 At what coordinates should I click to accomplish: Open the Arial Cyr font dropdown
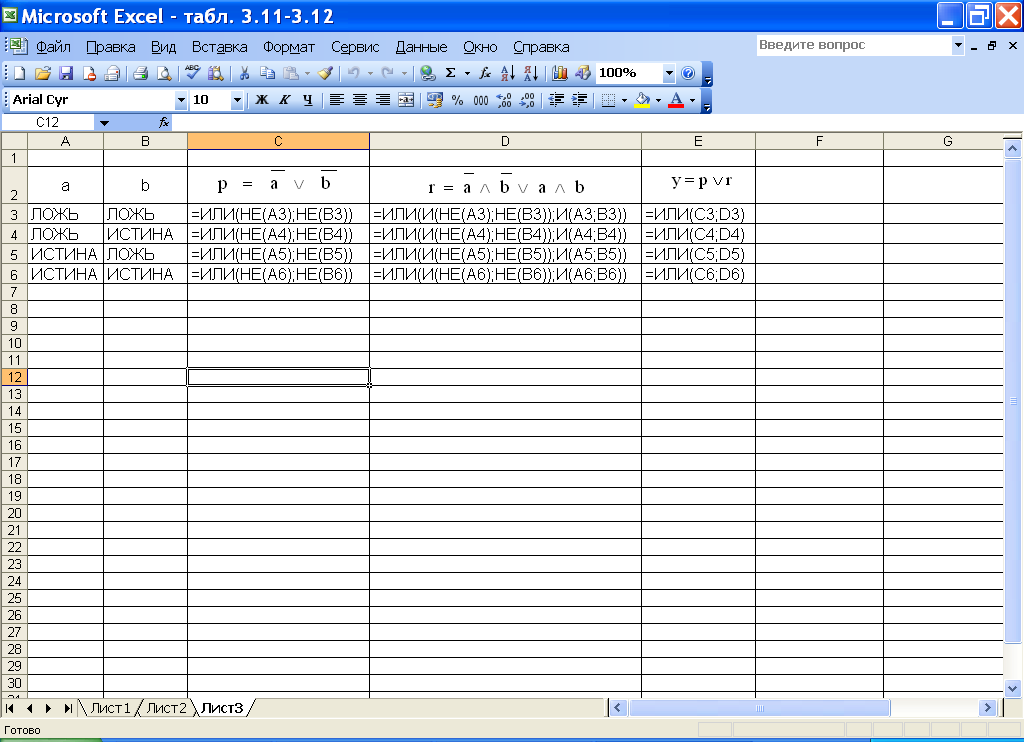181,101
